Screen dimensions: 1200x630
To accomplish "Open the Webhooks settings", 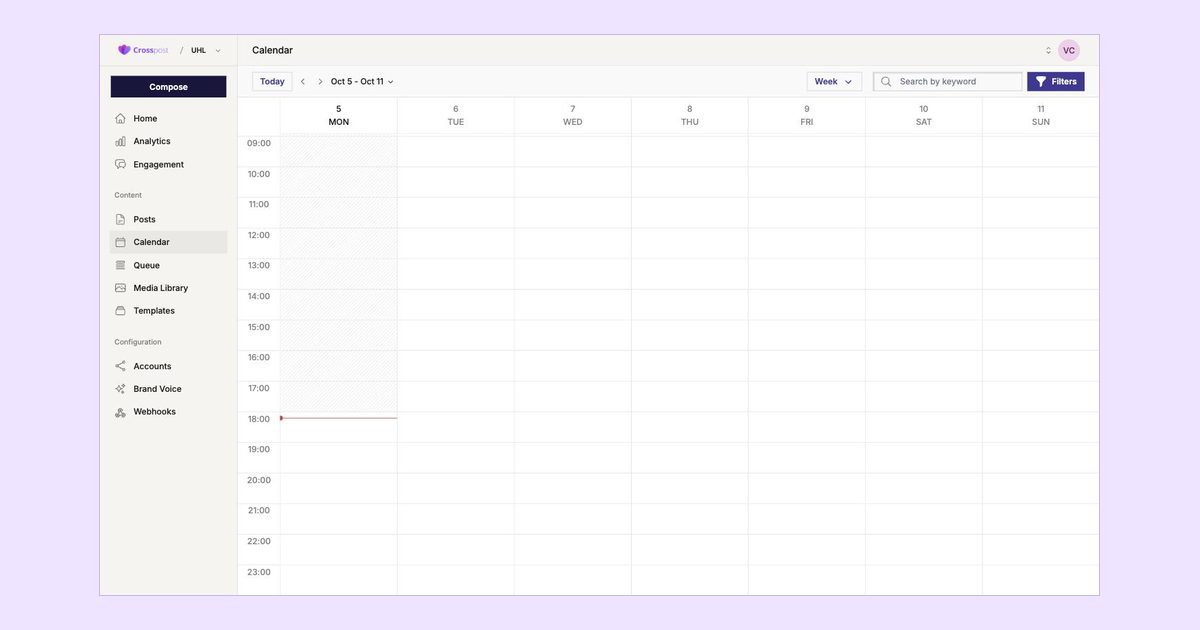I will pos(168,412).
